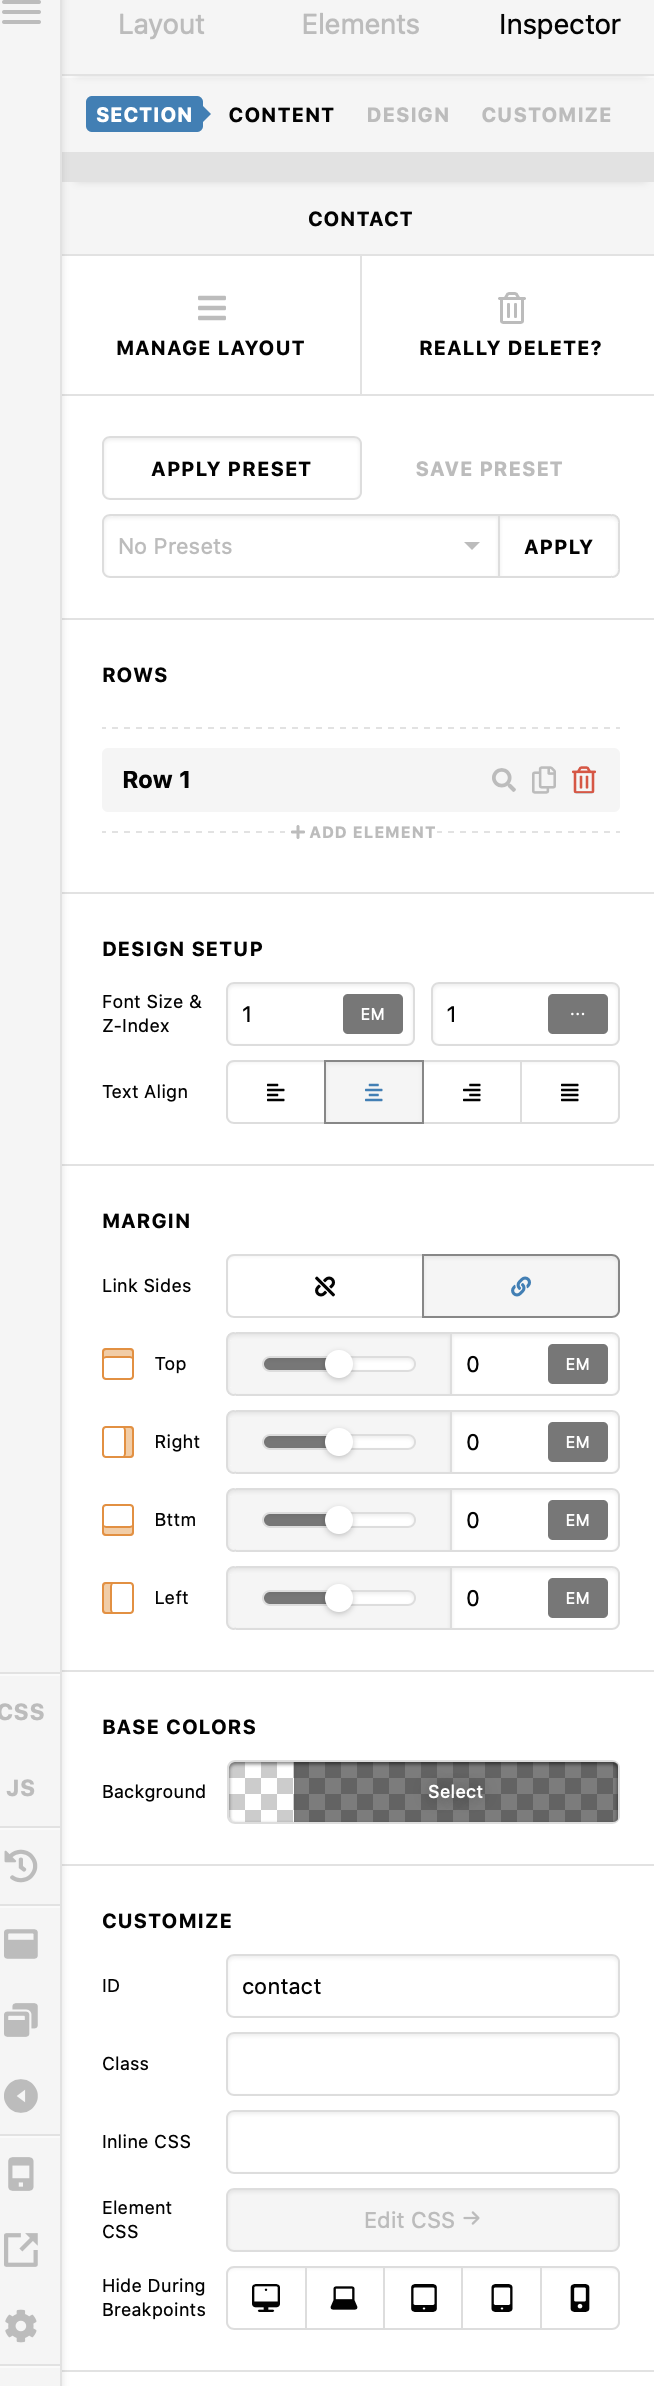Change the Top margin EM unit
The width and height of the screenshot is (654, 2386).
tap(578, 1364)
